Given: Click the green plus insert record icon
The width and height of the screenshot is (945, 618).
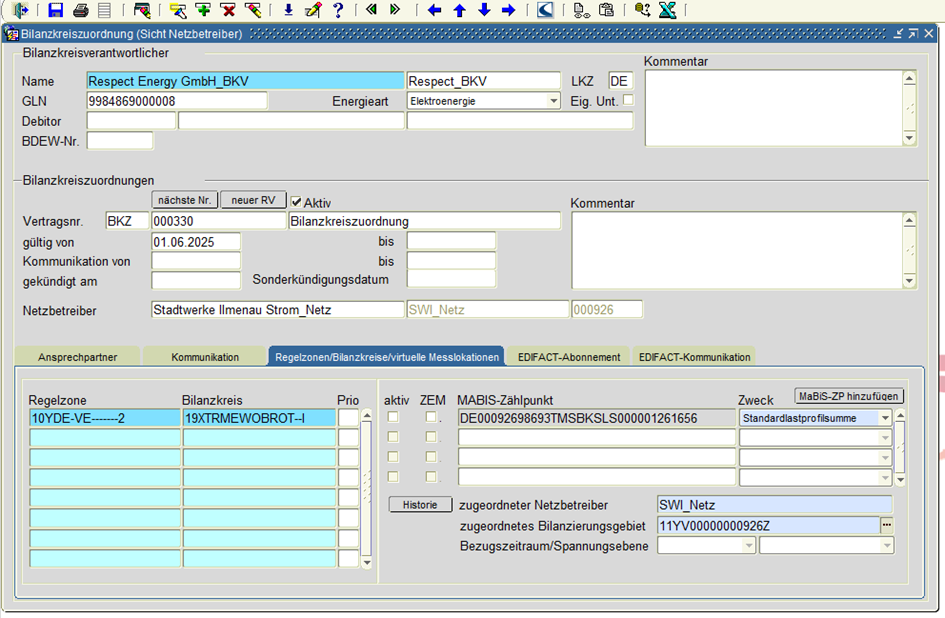Looking at the screenshot, I should [x=203, y=10].
